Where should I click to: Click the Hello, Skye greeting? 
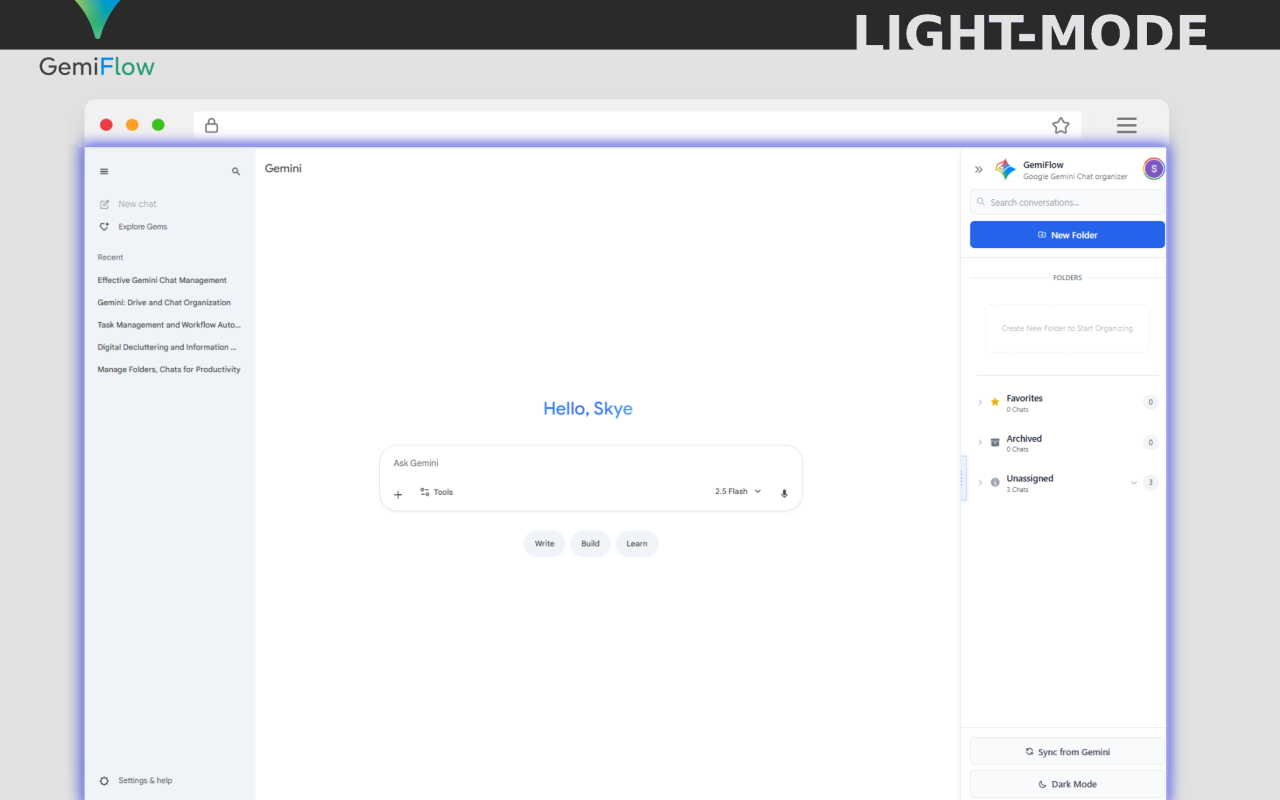[588, 408]
